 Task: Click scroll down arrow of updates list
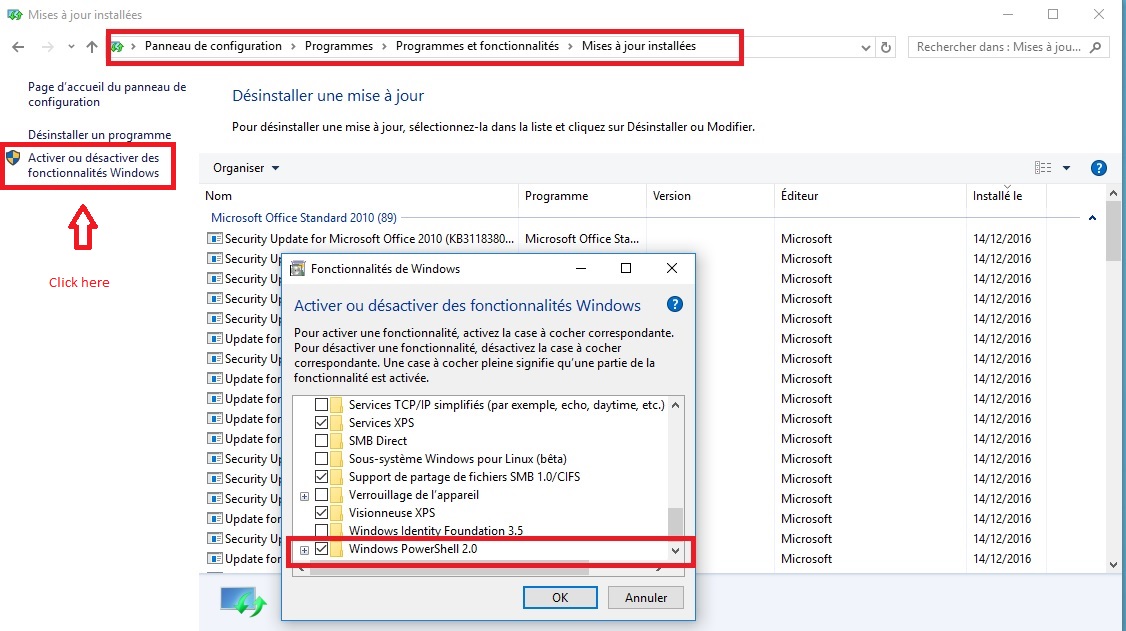coord(1113,565)
